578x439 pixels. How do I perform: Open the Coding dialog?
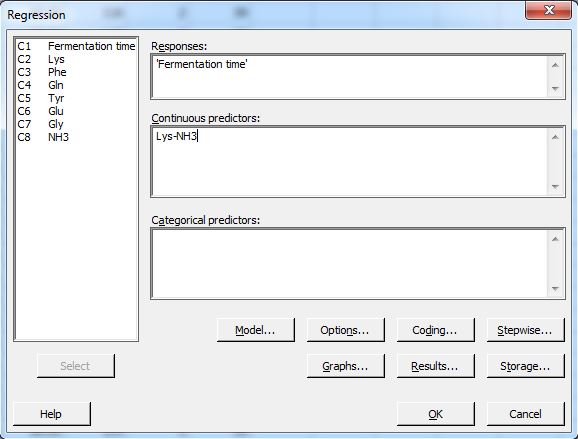pyautogui.click(x=435, y=330)
